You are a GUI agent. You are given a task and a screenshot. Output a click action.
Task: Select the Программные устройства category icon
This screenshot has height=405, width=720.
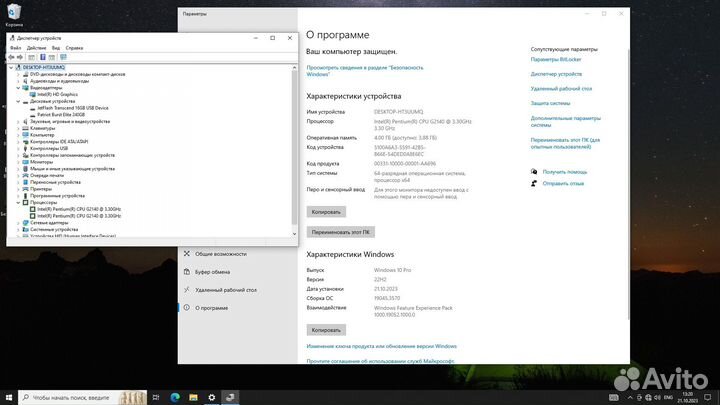(26, 196)
